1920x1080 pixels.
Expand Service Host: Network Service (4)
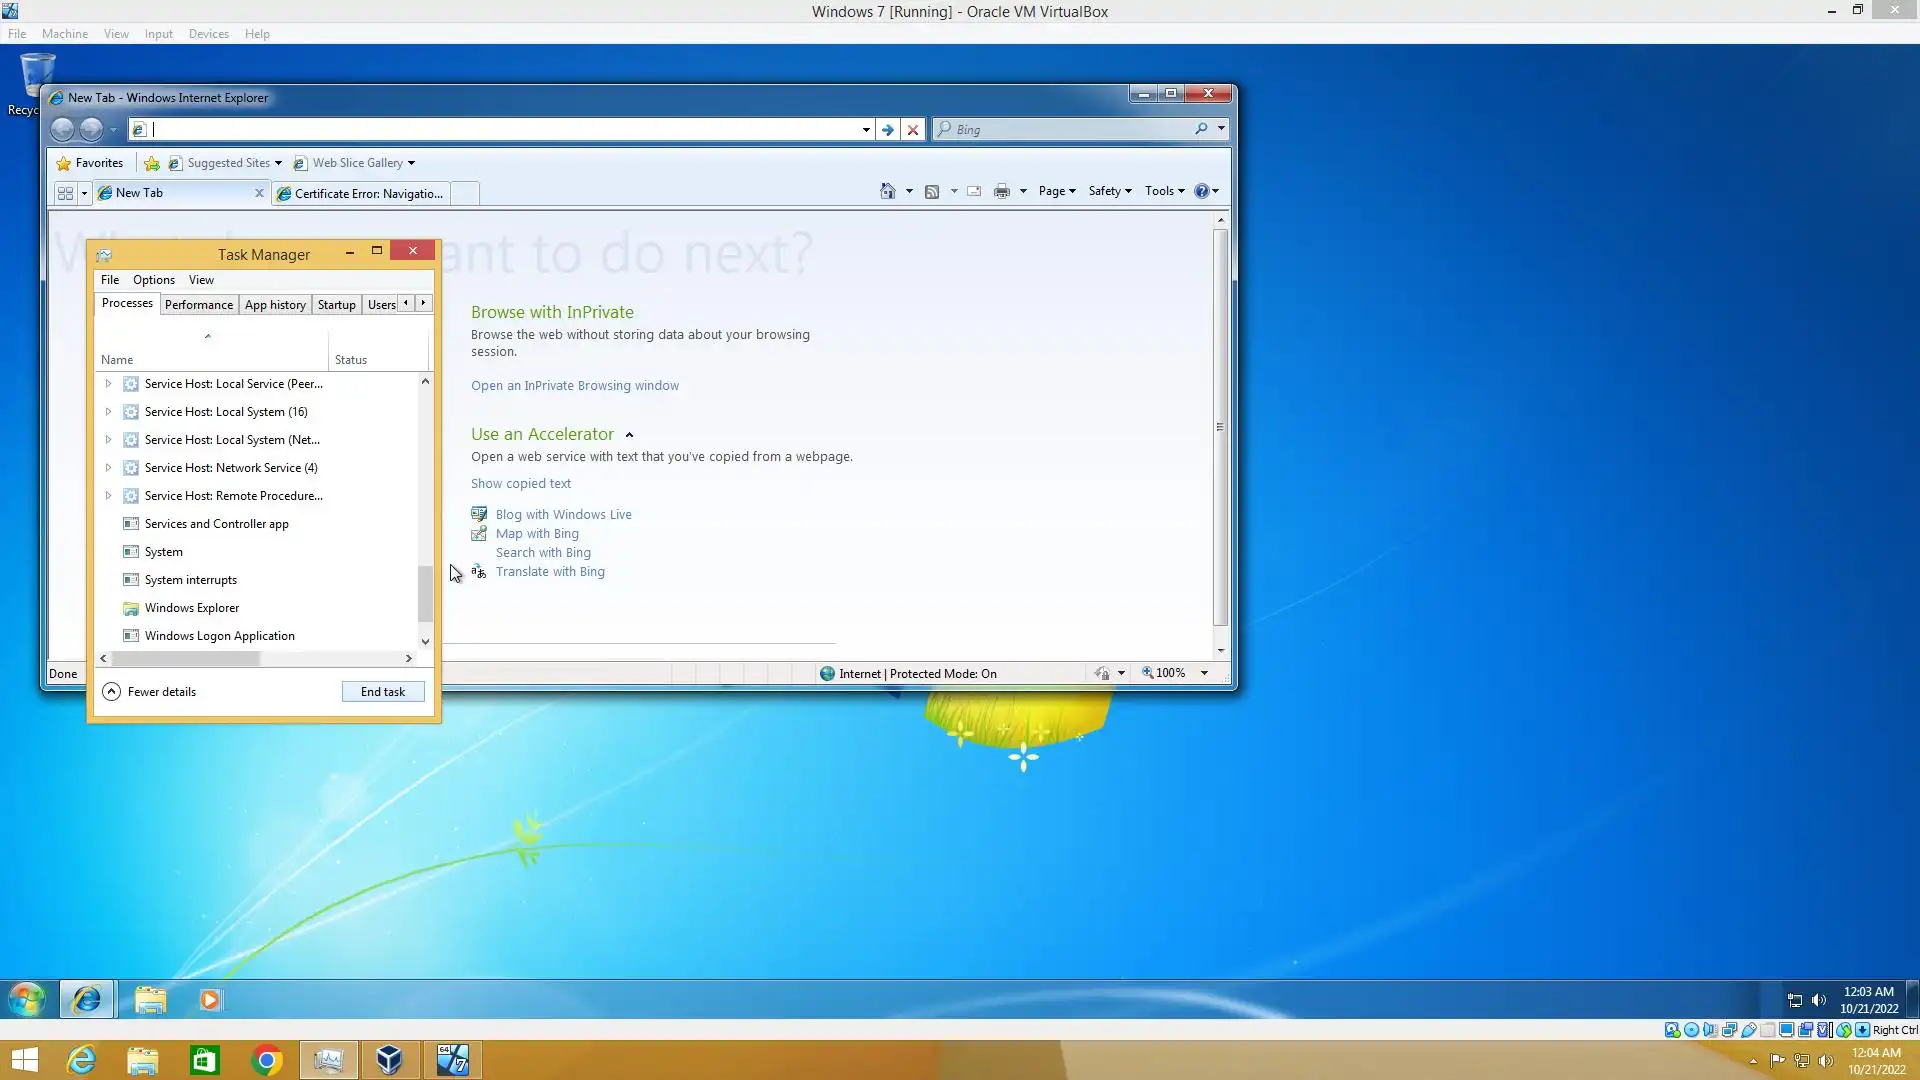click(108, 468)
